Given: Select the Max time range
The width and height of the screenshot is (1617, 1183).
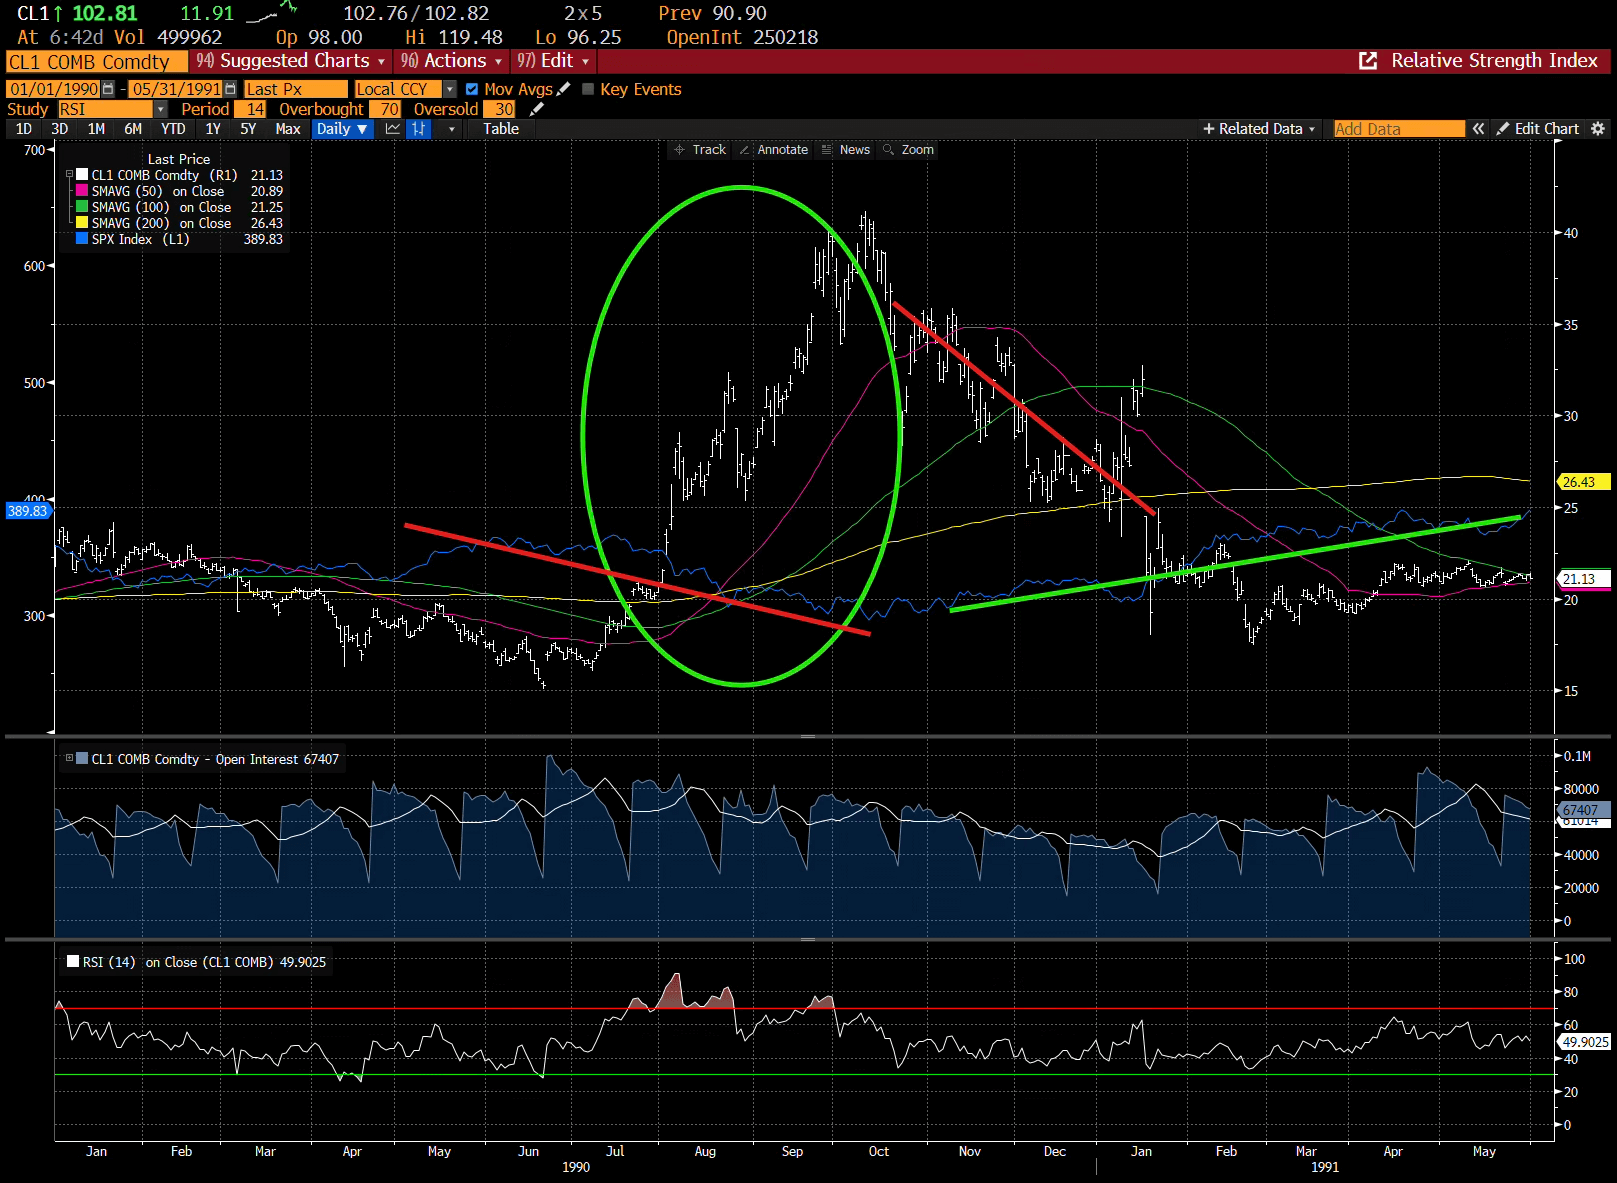Looking at the screenshot, I should pyautogui.click(x=288, y=129).
